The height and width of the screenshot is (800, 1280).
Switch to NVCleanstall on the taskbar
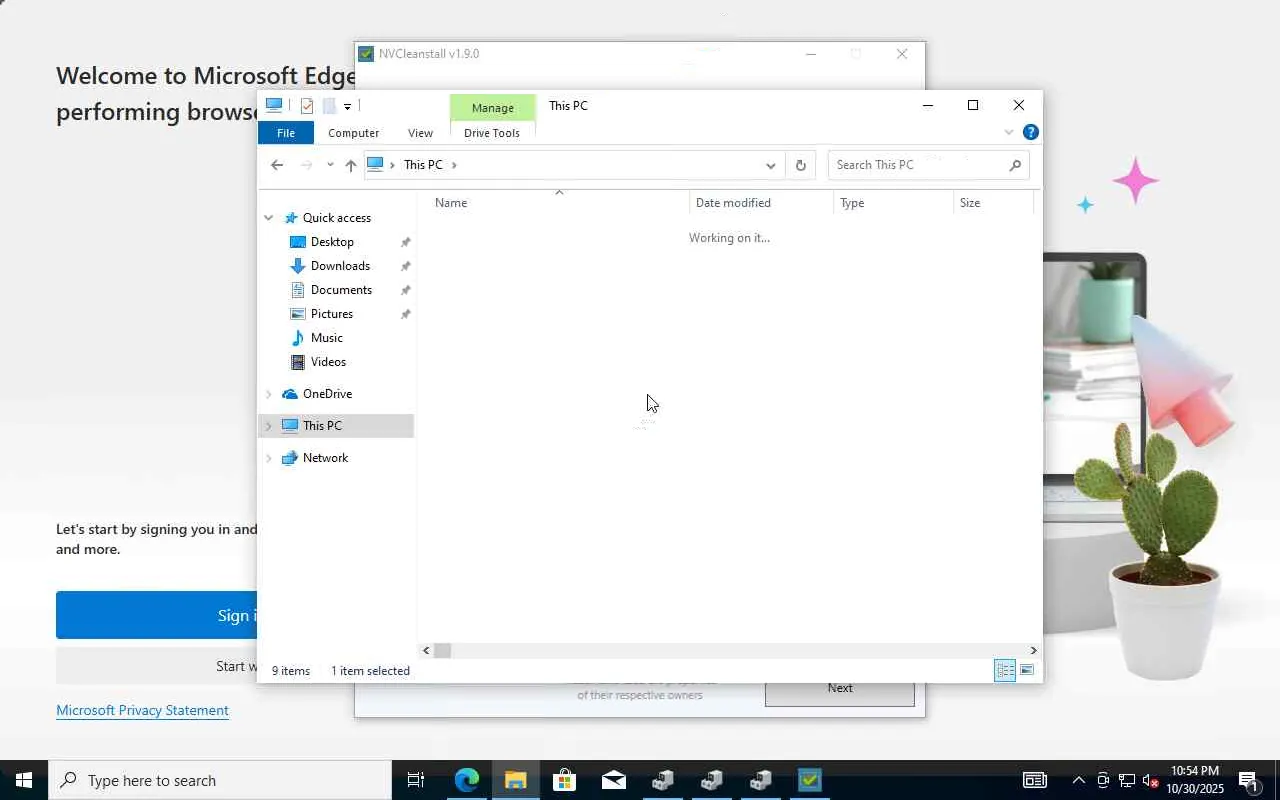(810, 780)
